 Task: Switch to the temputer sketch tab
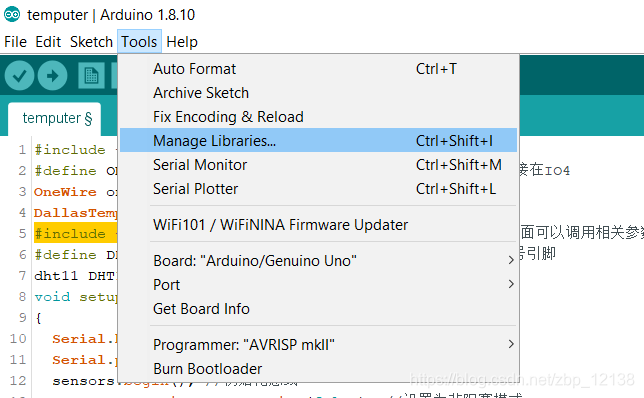pos(55,119)
